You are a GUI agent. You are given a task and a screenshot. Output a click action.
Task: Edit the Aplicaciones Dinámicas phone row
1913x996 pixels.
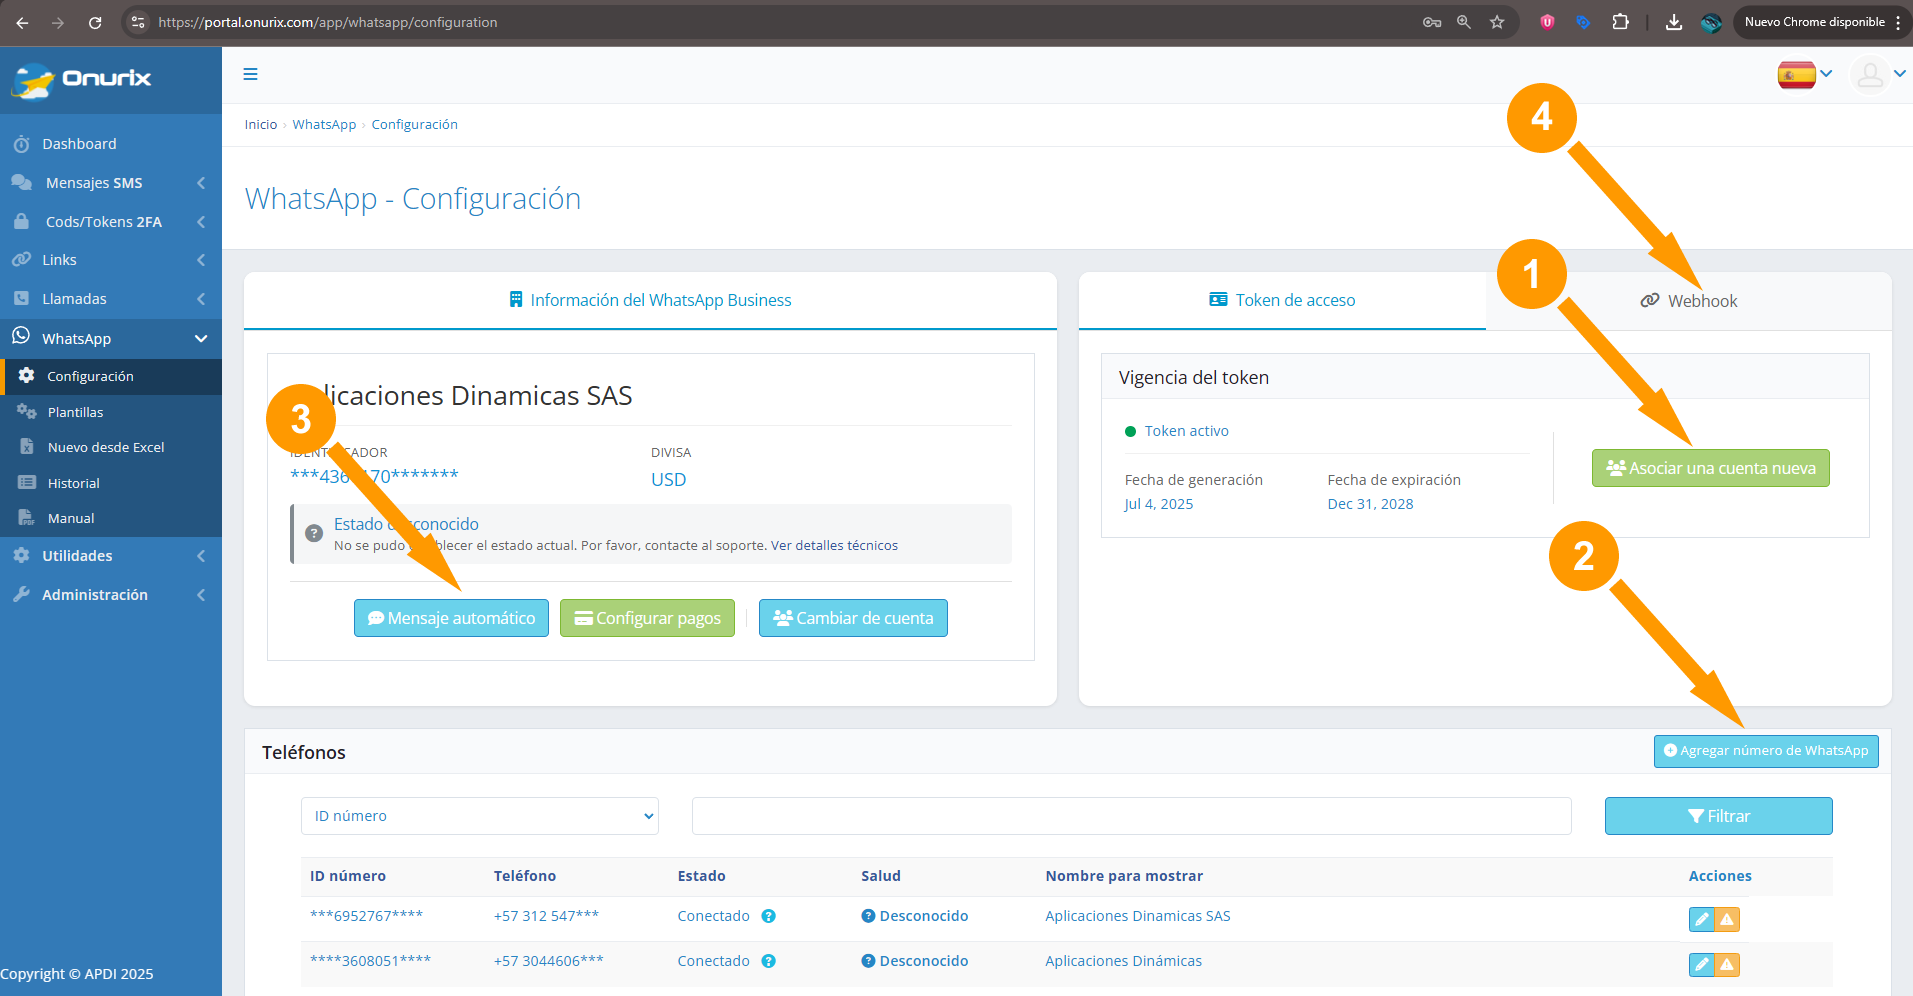click(x=1702, y=965)
